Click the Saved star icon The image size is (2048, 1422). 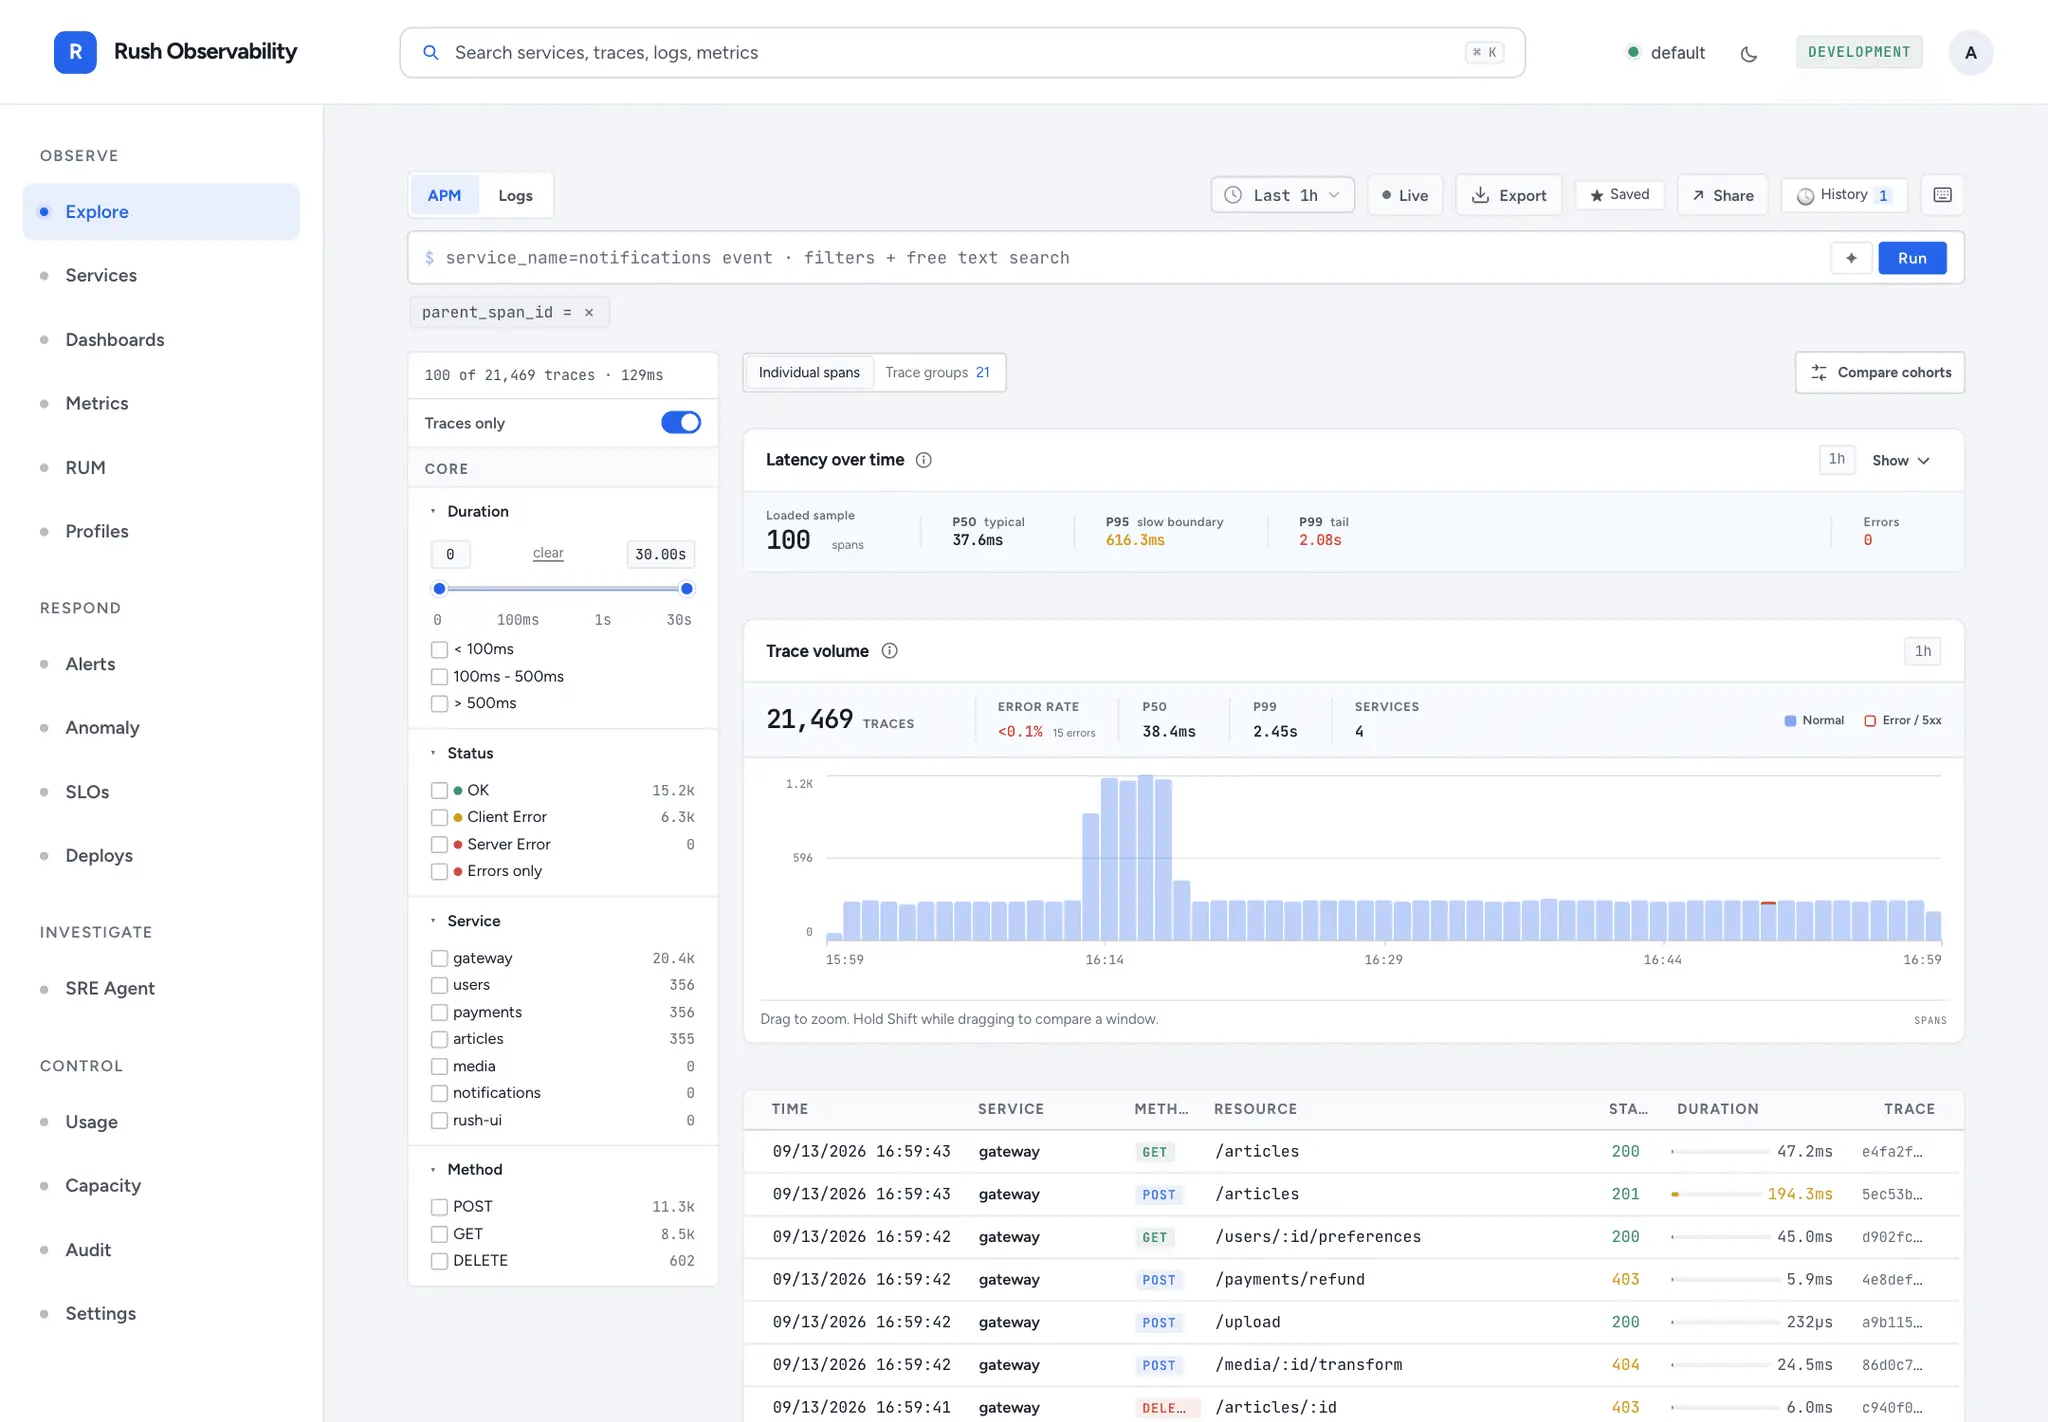(x=1597, y=195)
